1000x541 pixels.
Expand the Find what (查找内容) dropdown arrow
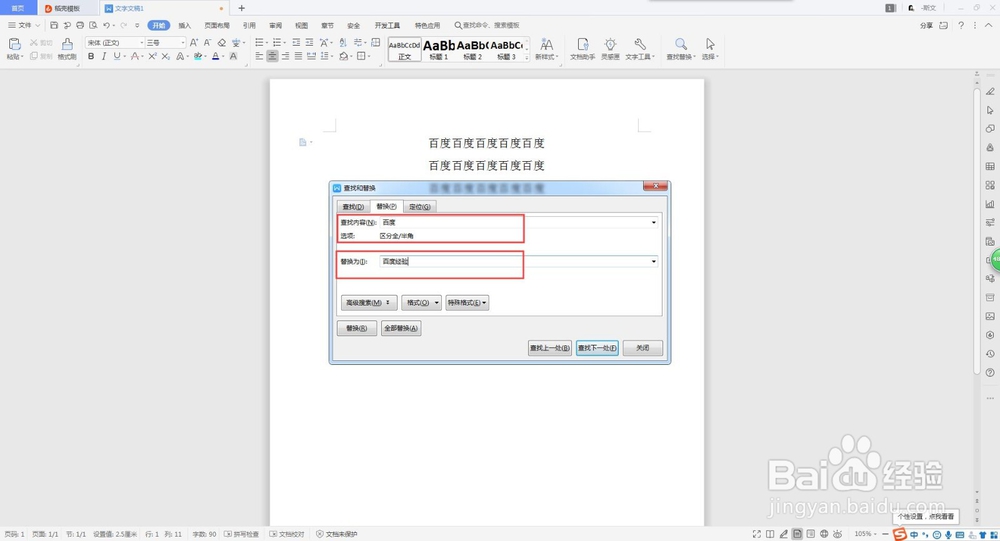654,223
